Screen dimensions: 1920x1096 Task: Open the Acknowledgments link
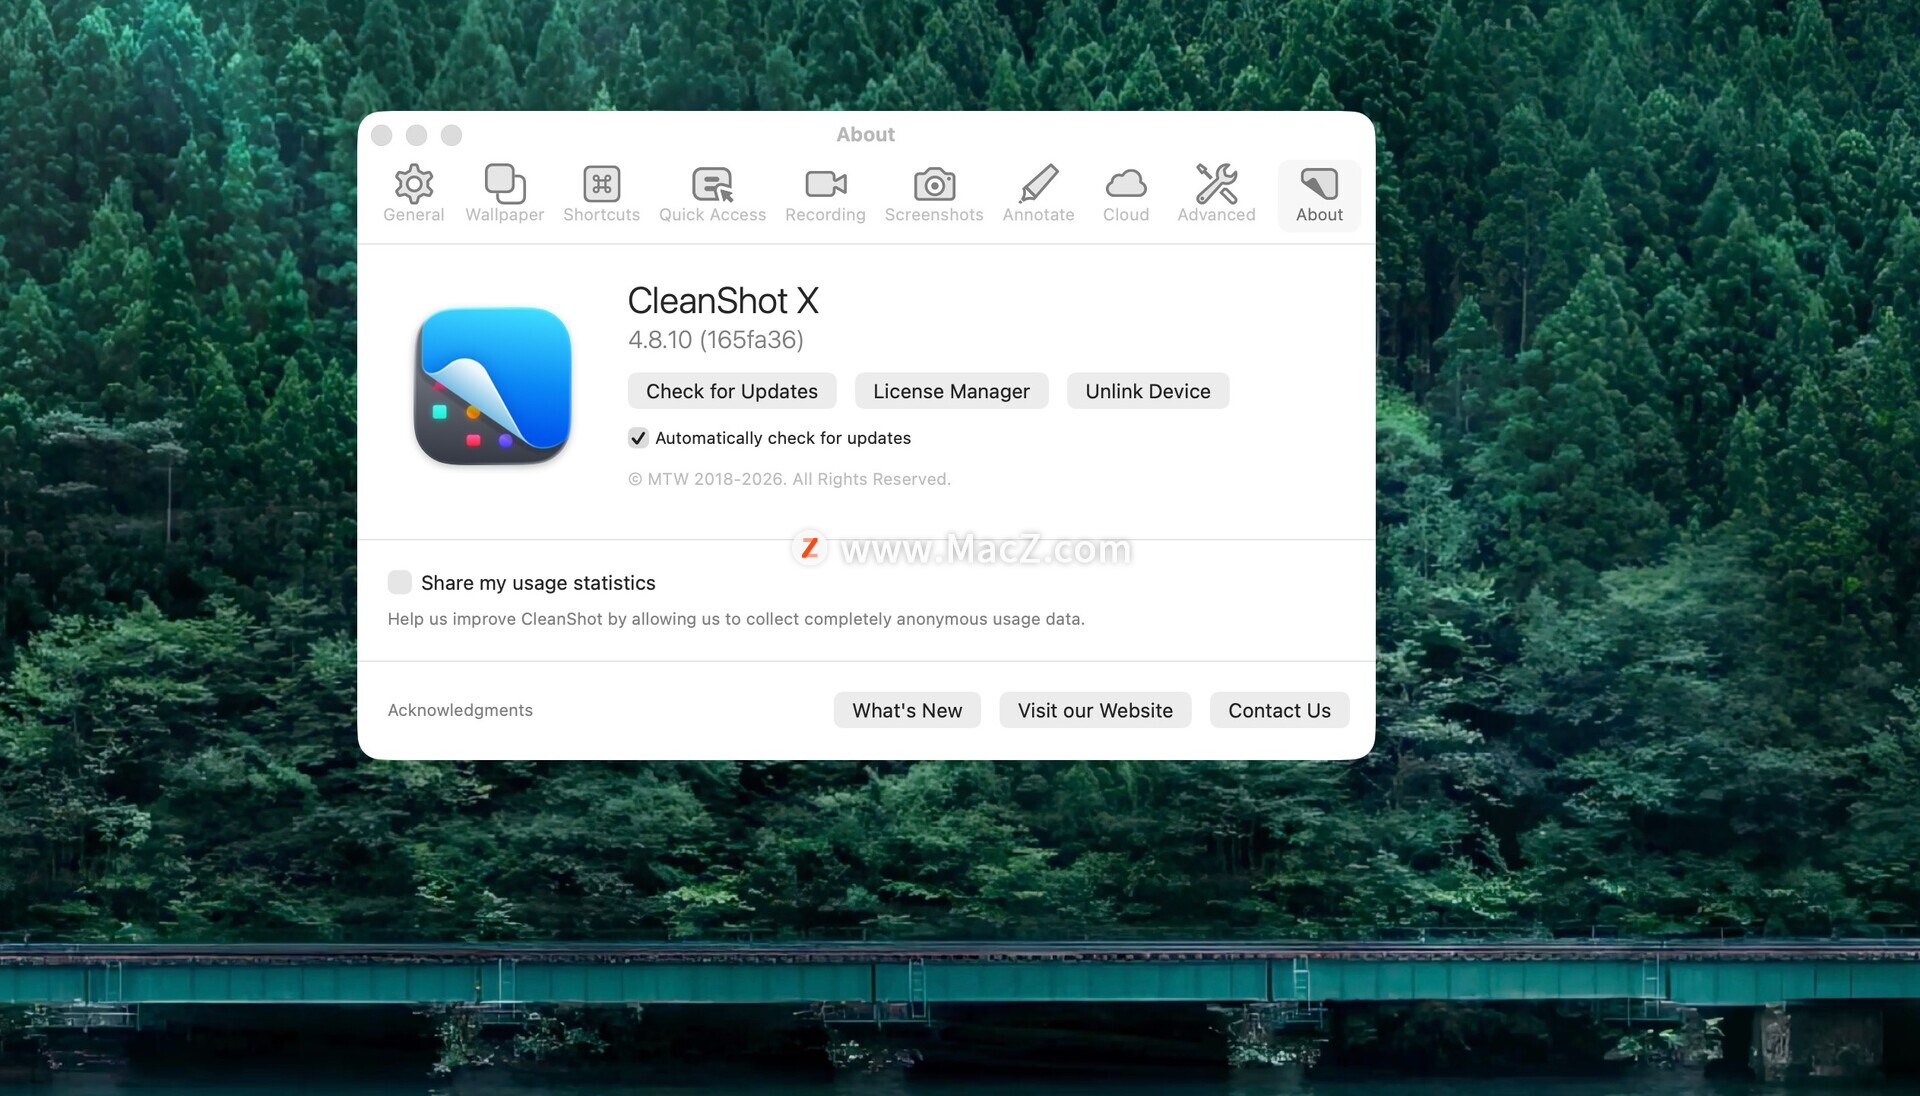point(460,710)
